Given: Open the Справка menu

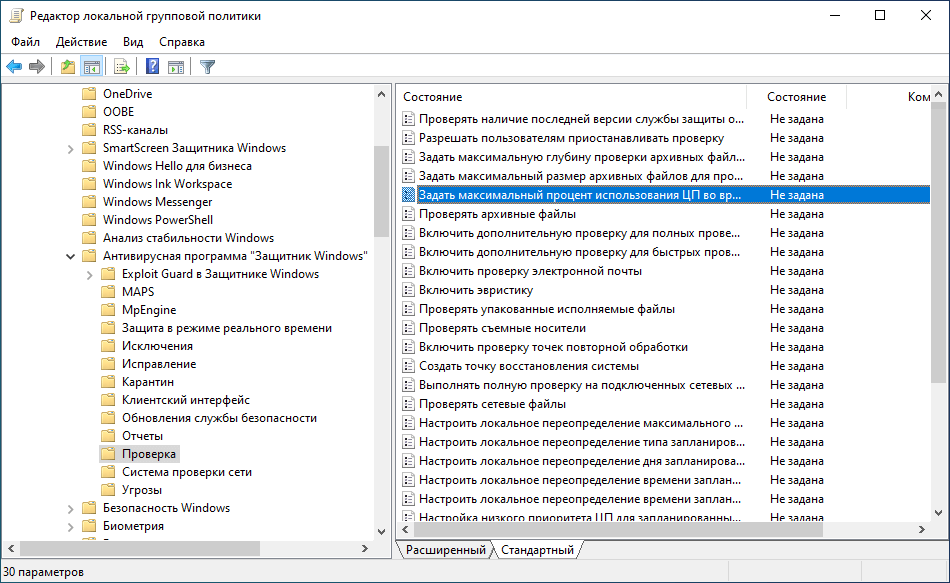Looking at the screenshot, I should click(182, 42).
